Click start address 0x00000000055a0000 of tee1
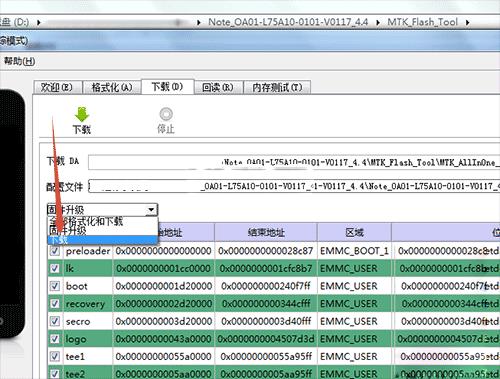Viewport: 500px width, 379px height. [x=164, y=357]
